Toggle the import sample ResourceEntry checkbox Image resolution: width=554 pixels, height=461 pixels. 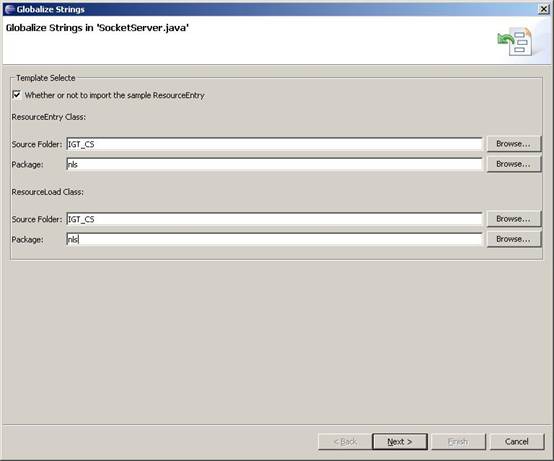pos(17,95)
